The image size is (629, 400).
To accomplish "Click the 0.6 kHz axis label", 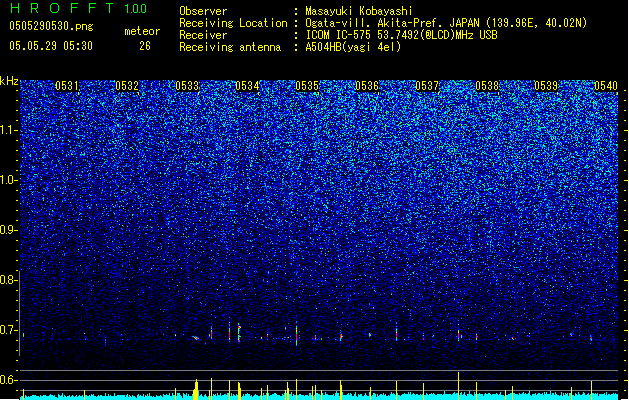I will pyautogui.click(x=9, y=380).
